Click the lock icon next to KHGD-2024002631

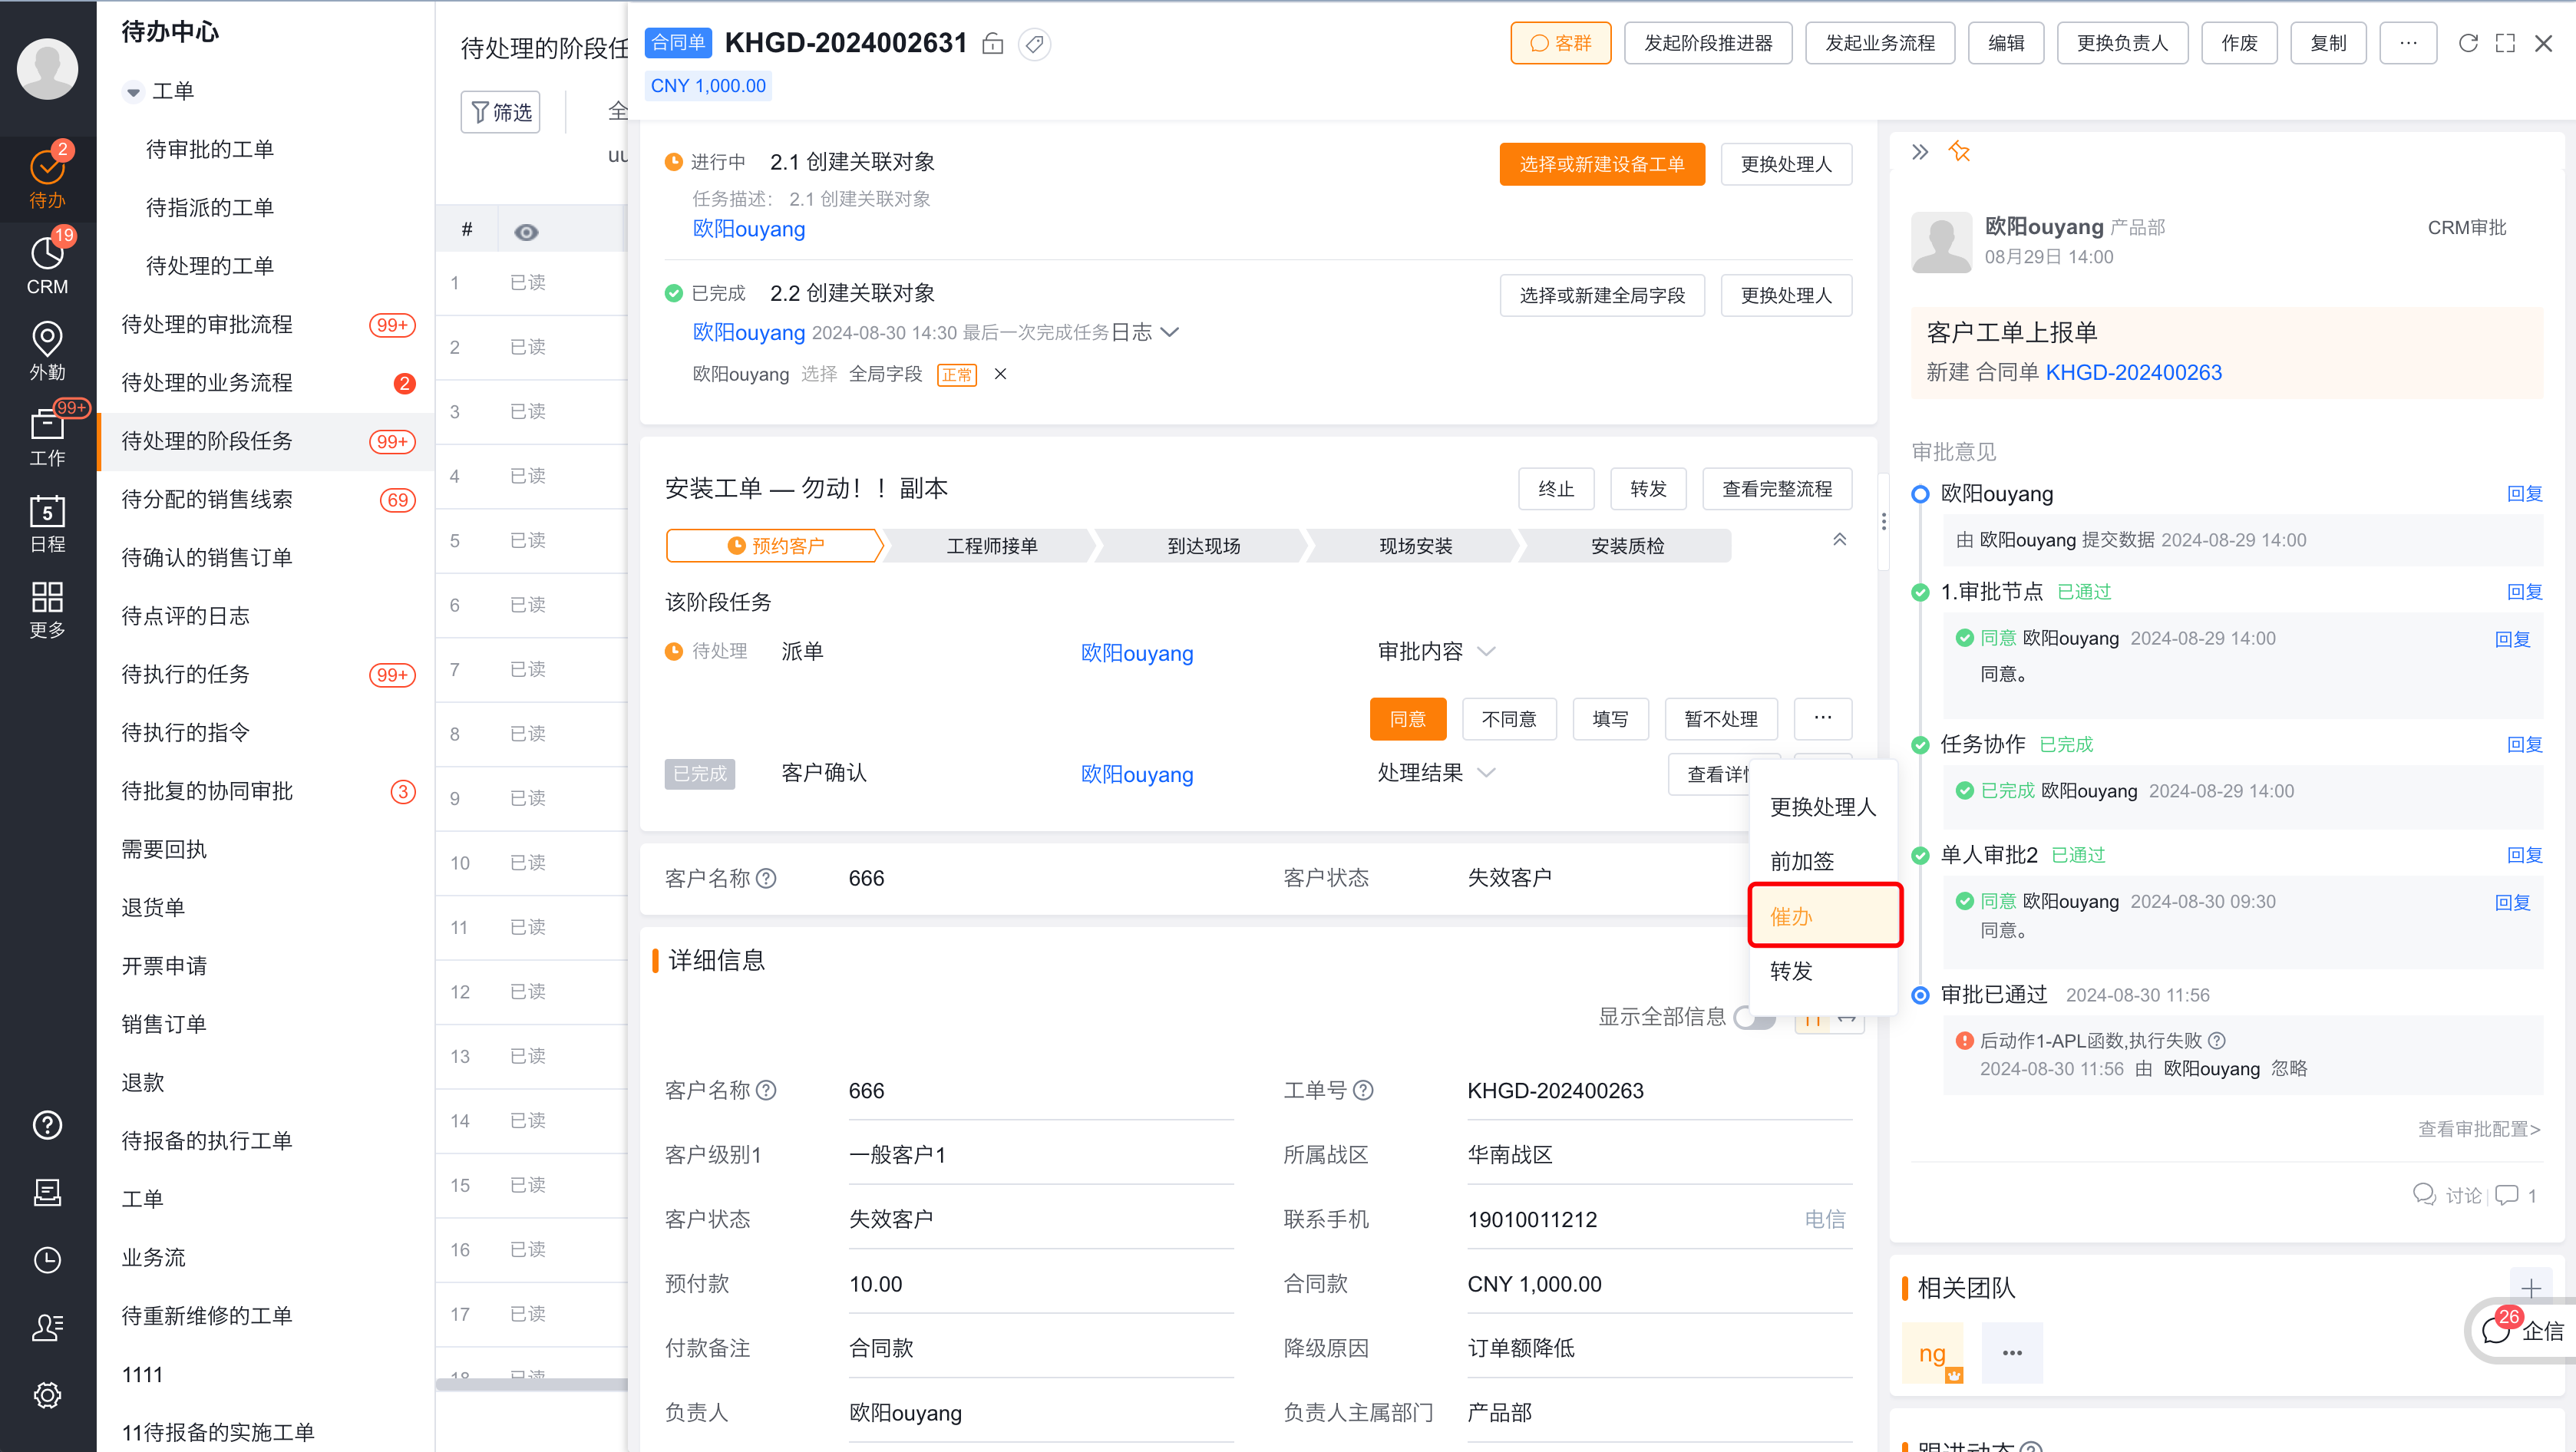pyautogui.click(x=992, y=44)
